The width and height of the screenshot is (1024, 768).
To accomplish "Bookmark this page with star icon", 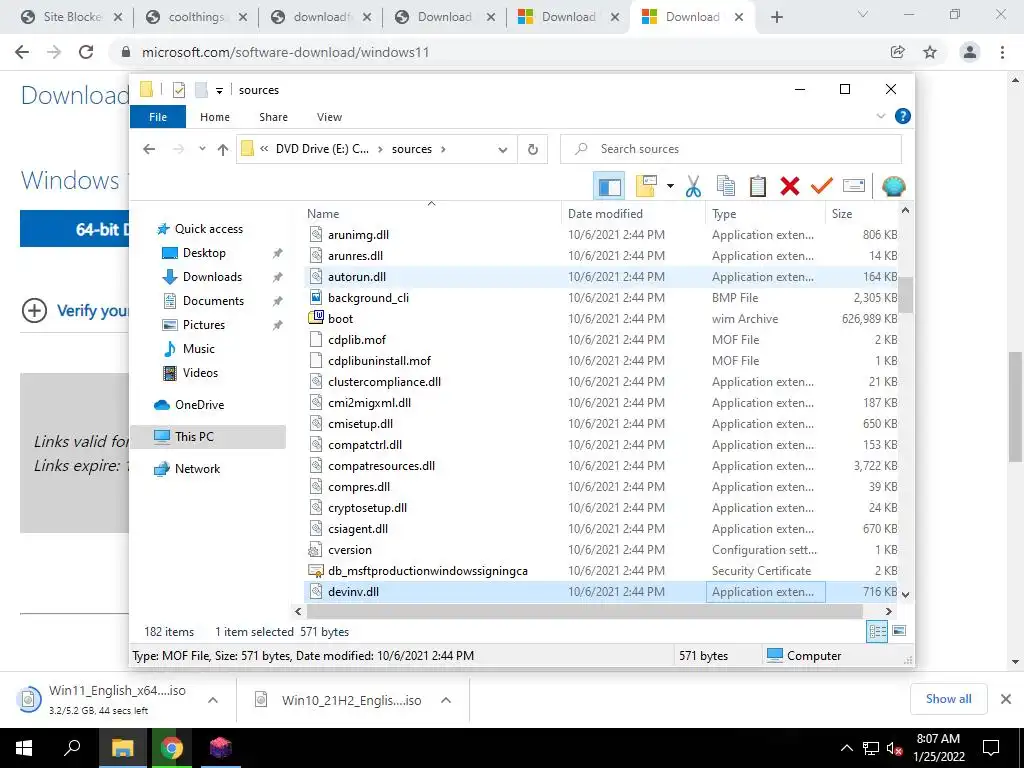I will pos(930,52).
